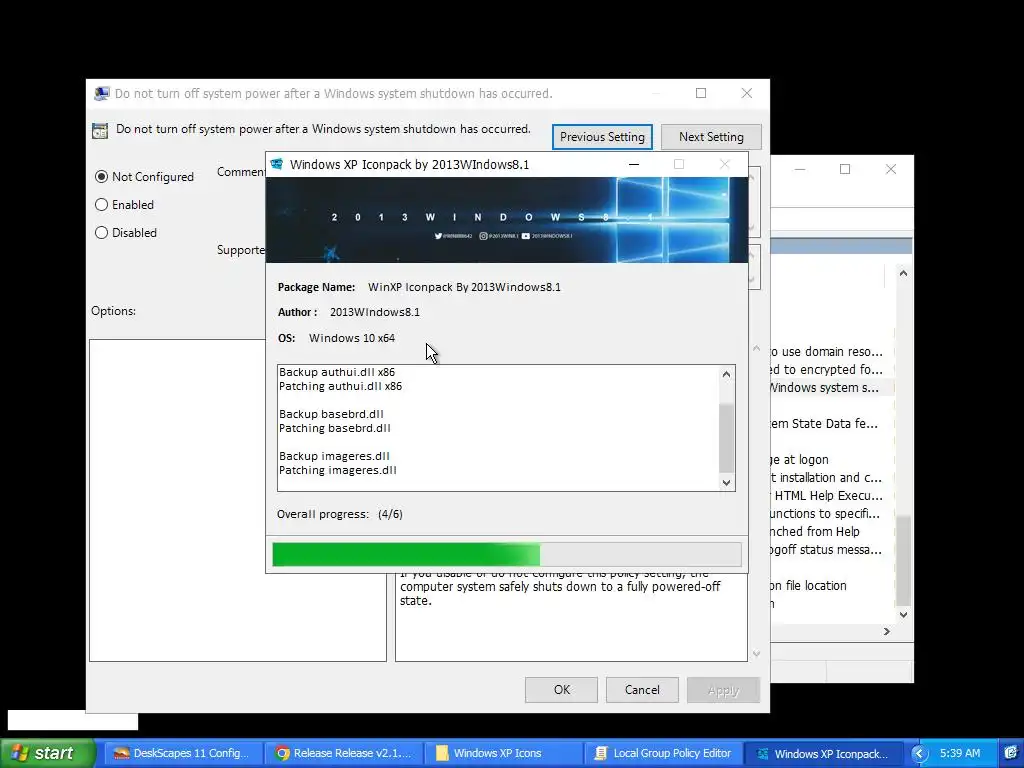Viewport: 1024px width, 768px height.
Task: Select the Enabled radio button
Action: [x=101, y=204]
